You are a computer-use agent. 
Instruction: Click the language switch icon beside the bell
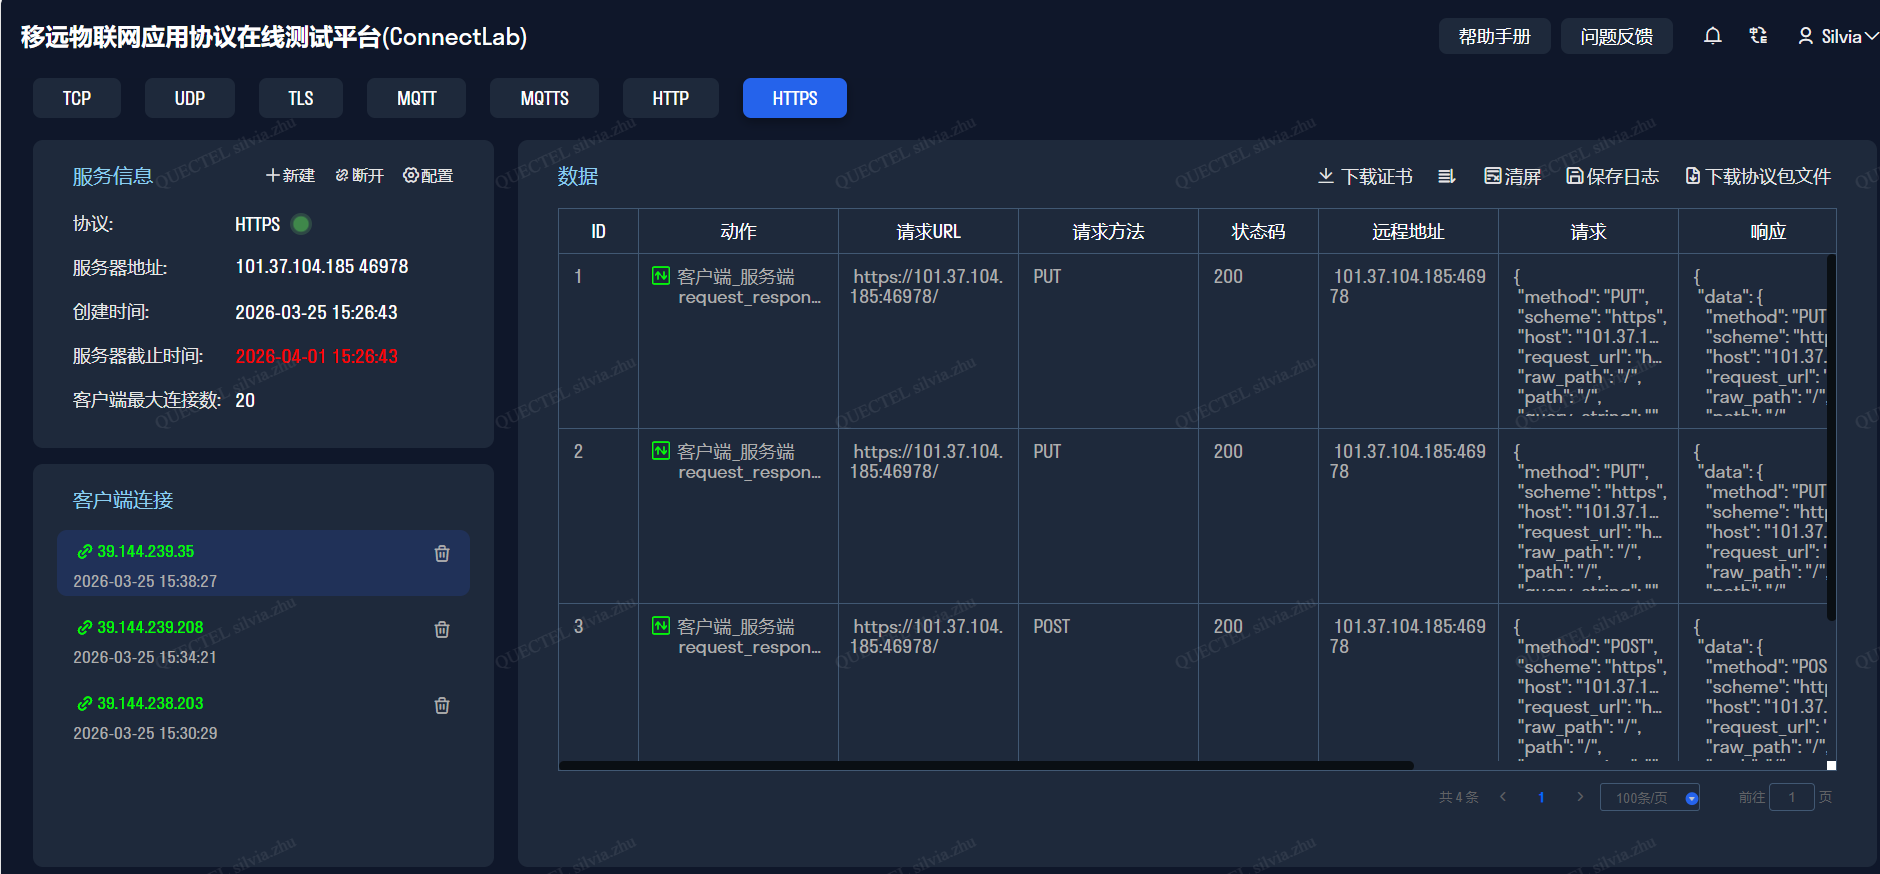1758,36
